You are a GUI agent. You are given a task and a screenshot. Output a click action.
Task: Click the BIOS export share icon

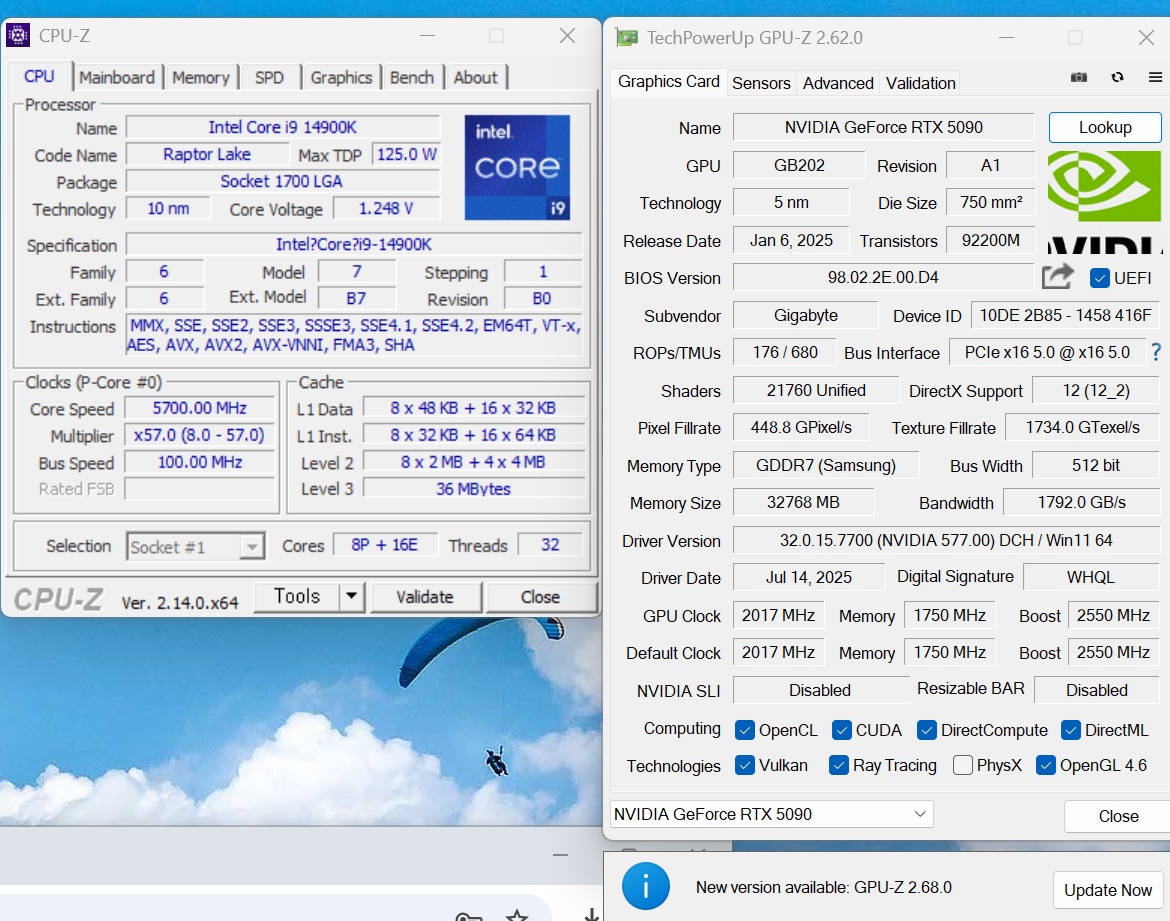[1057, 277]
